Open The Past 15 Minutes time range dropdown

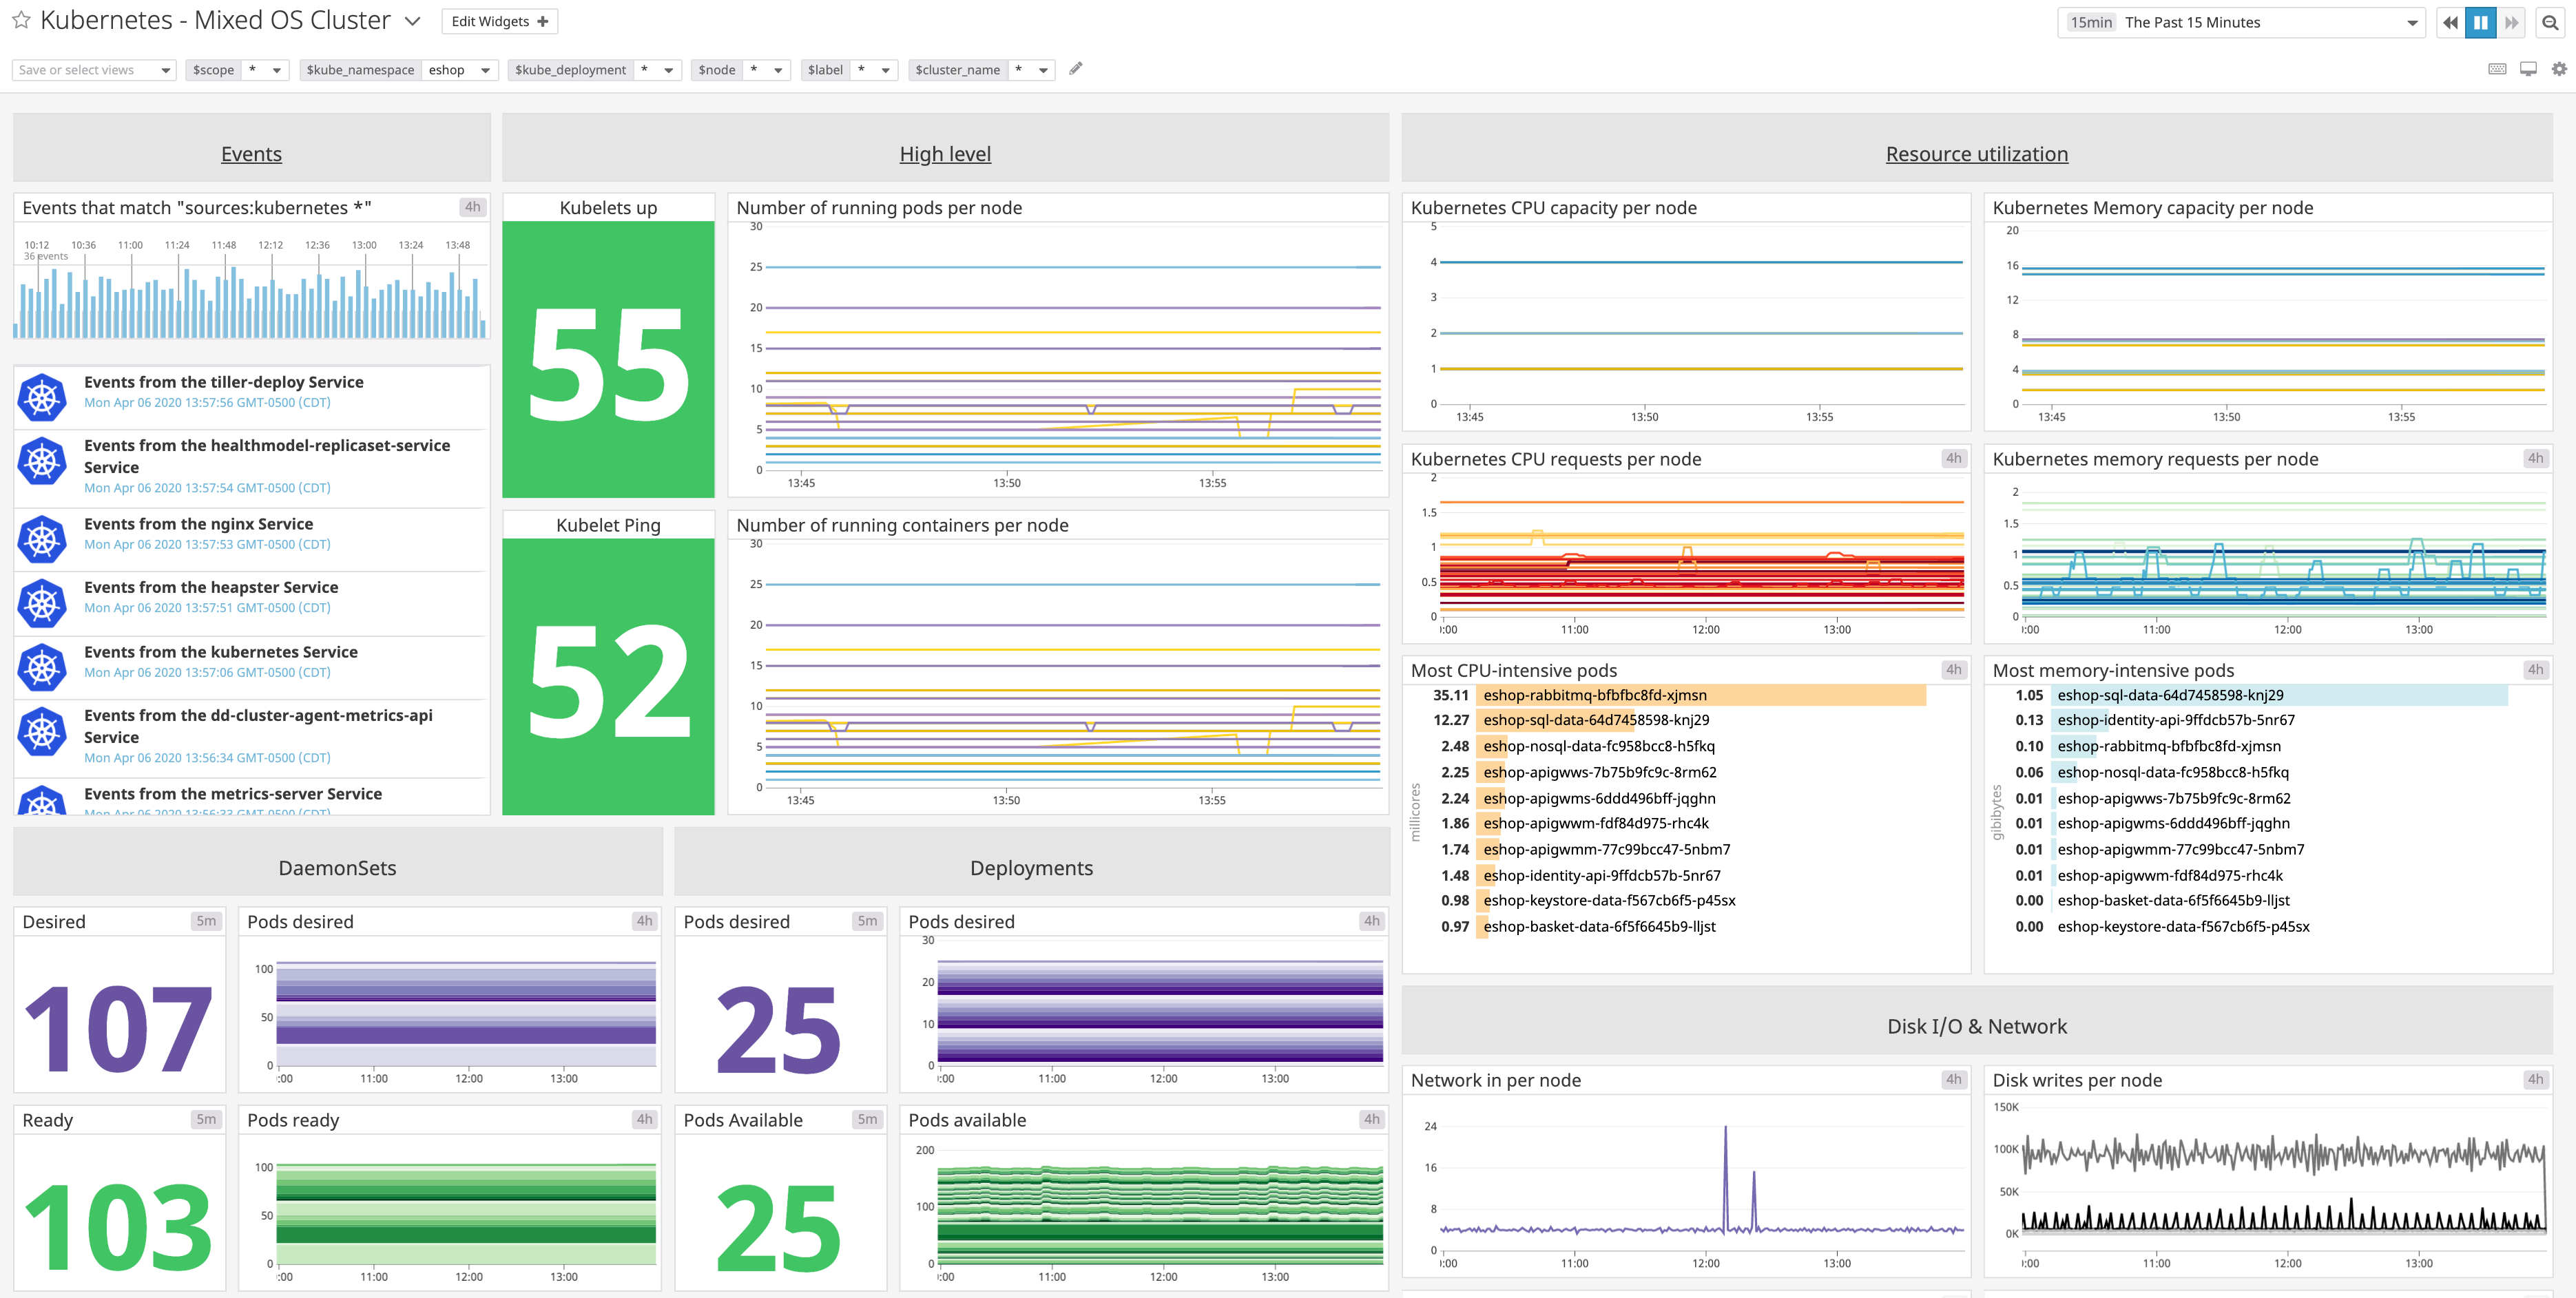click(2240, 22)
